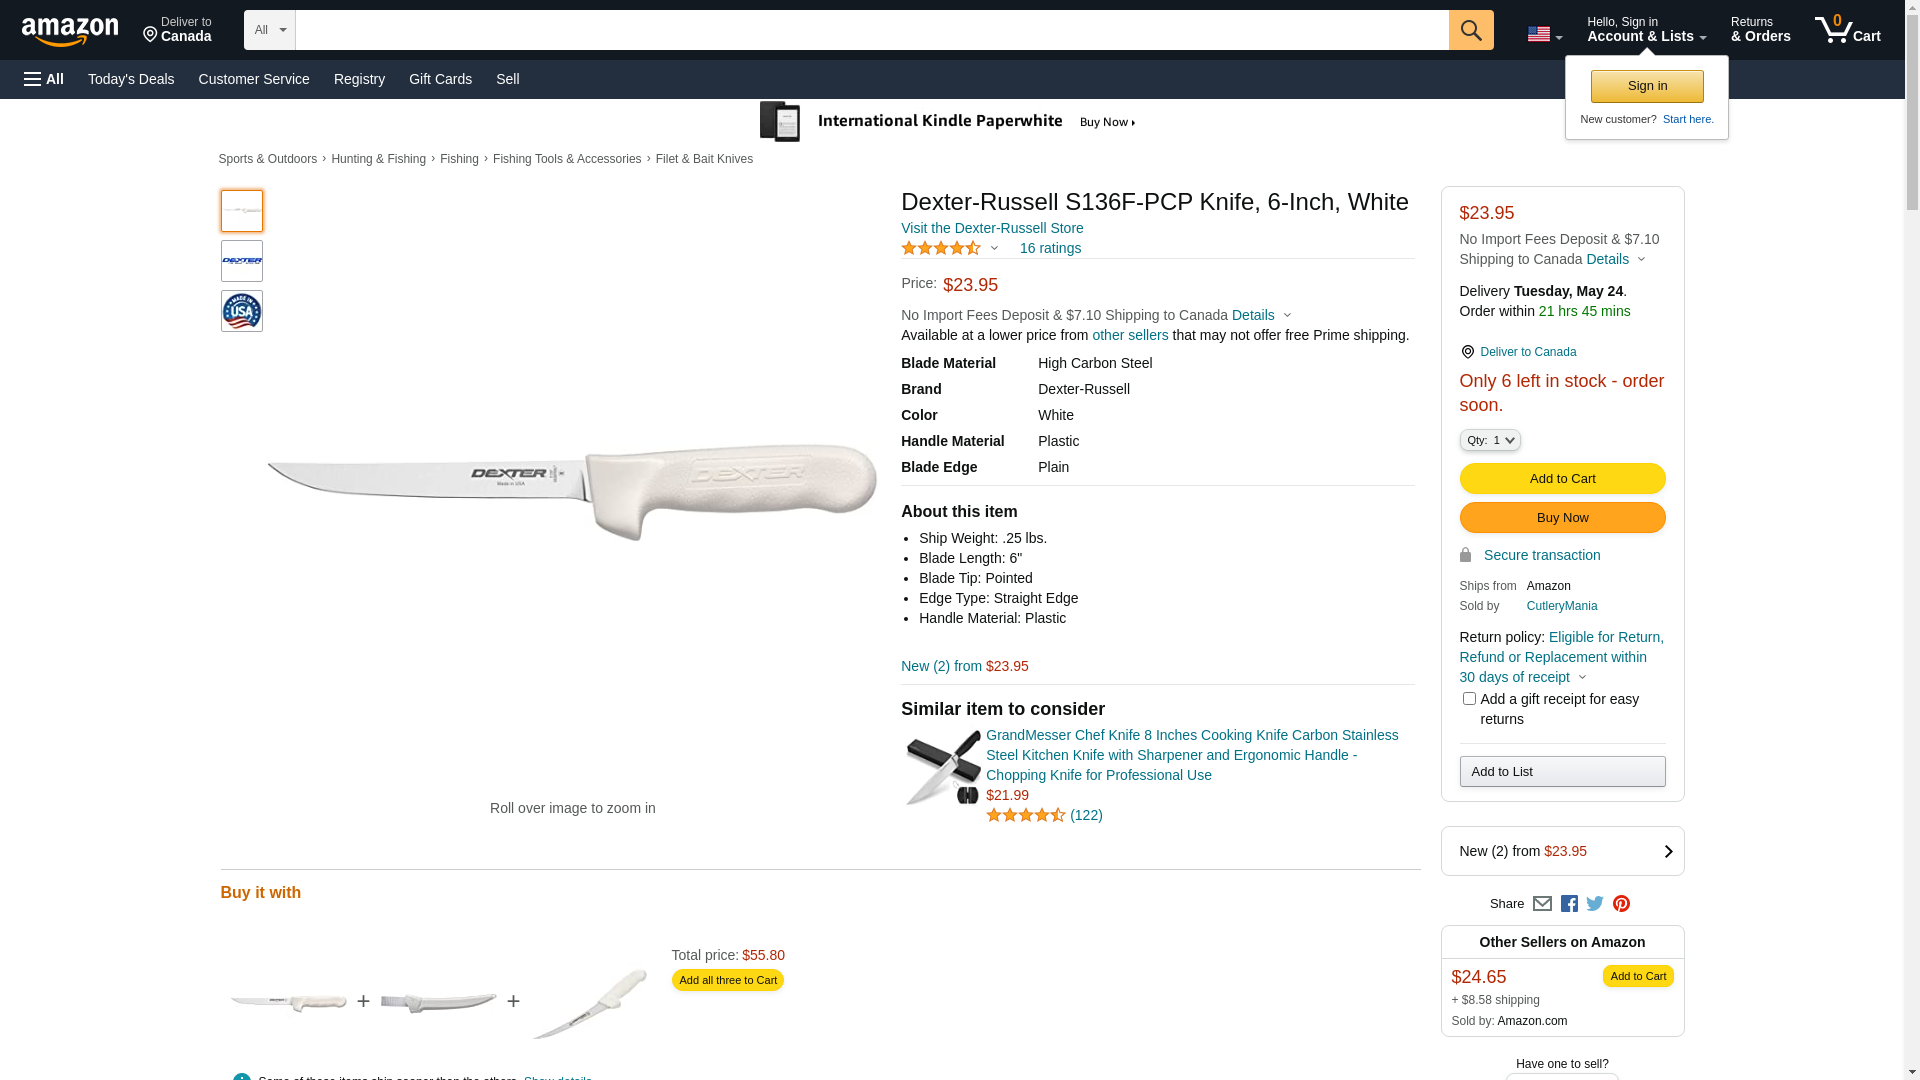Share product on Facebook

1569,904
